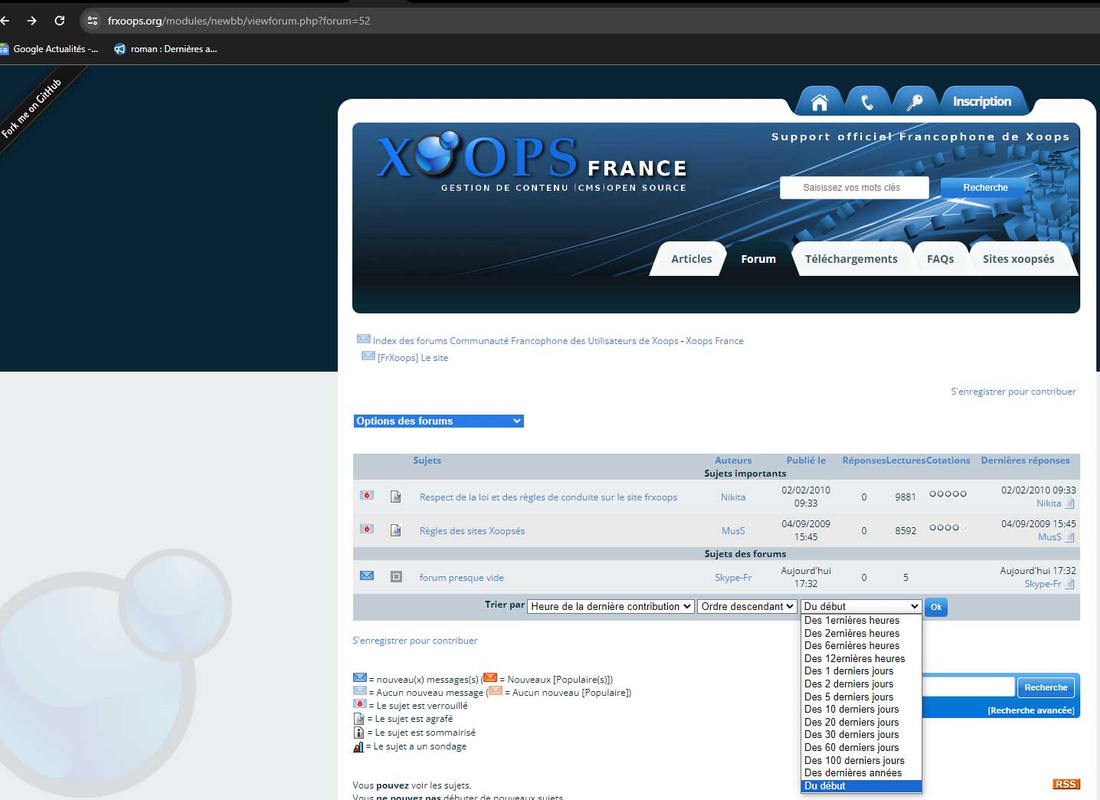Screen dimensions: 1100x800
Task: Open the Fork me on GitHub ribbon
Action: (x=33, y=107)
